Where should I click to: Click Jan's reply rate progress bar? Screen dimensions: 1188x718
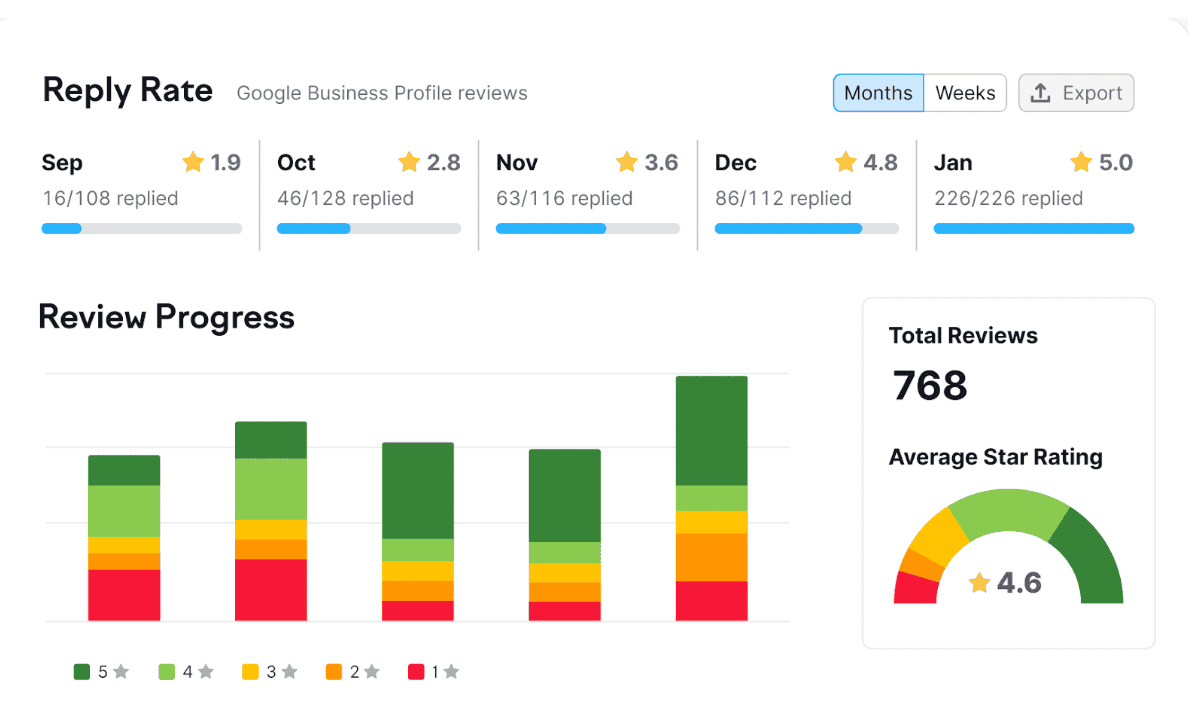click(x=1033, y=228)
